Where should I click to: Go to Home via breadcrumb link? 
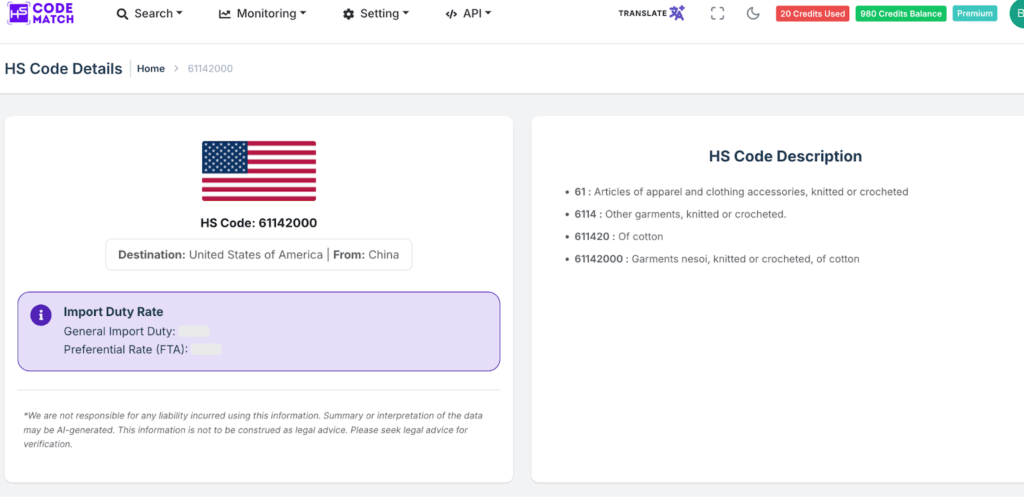pos(151,69)
